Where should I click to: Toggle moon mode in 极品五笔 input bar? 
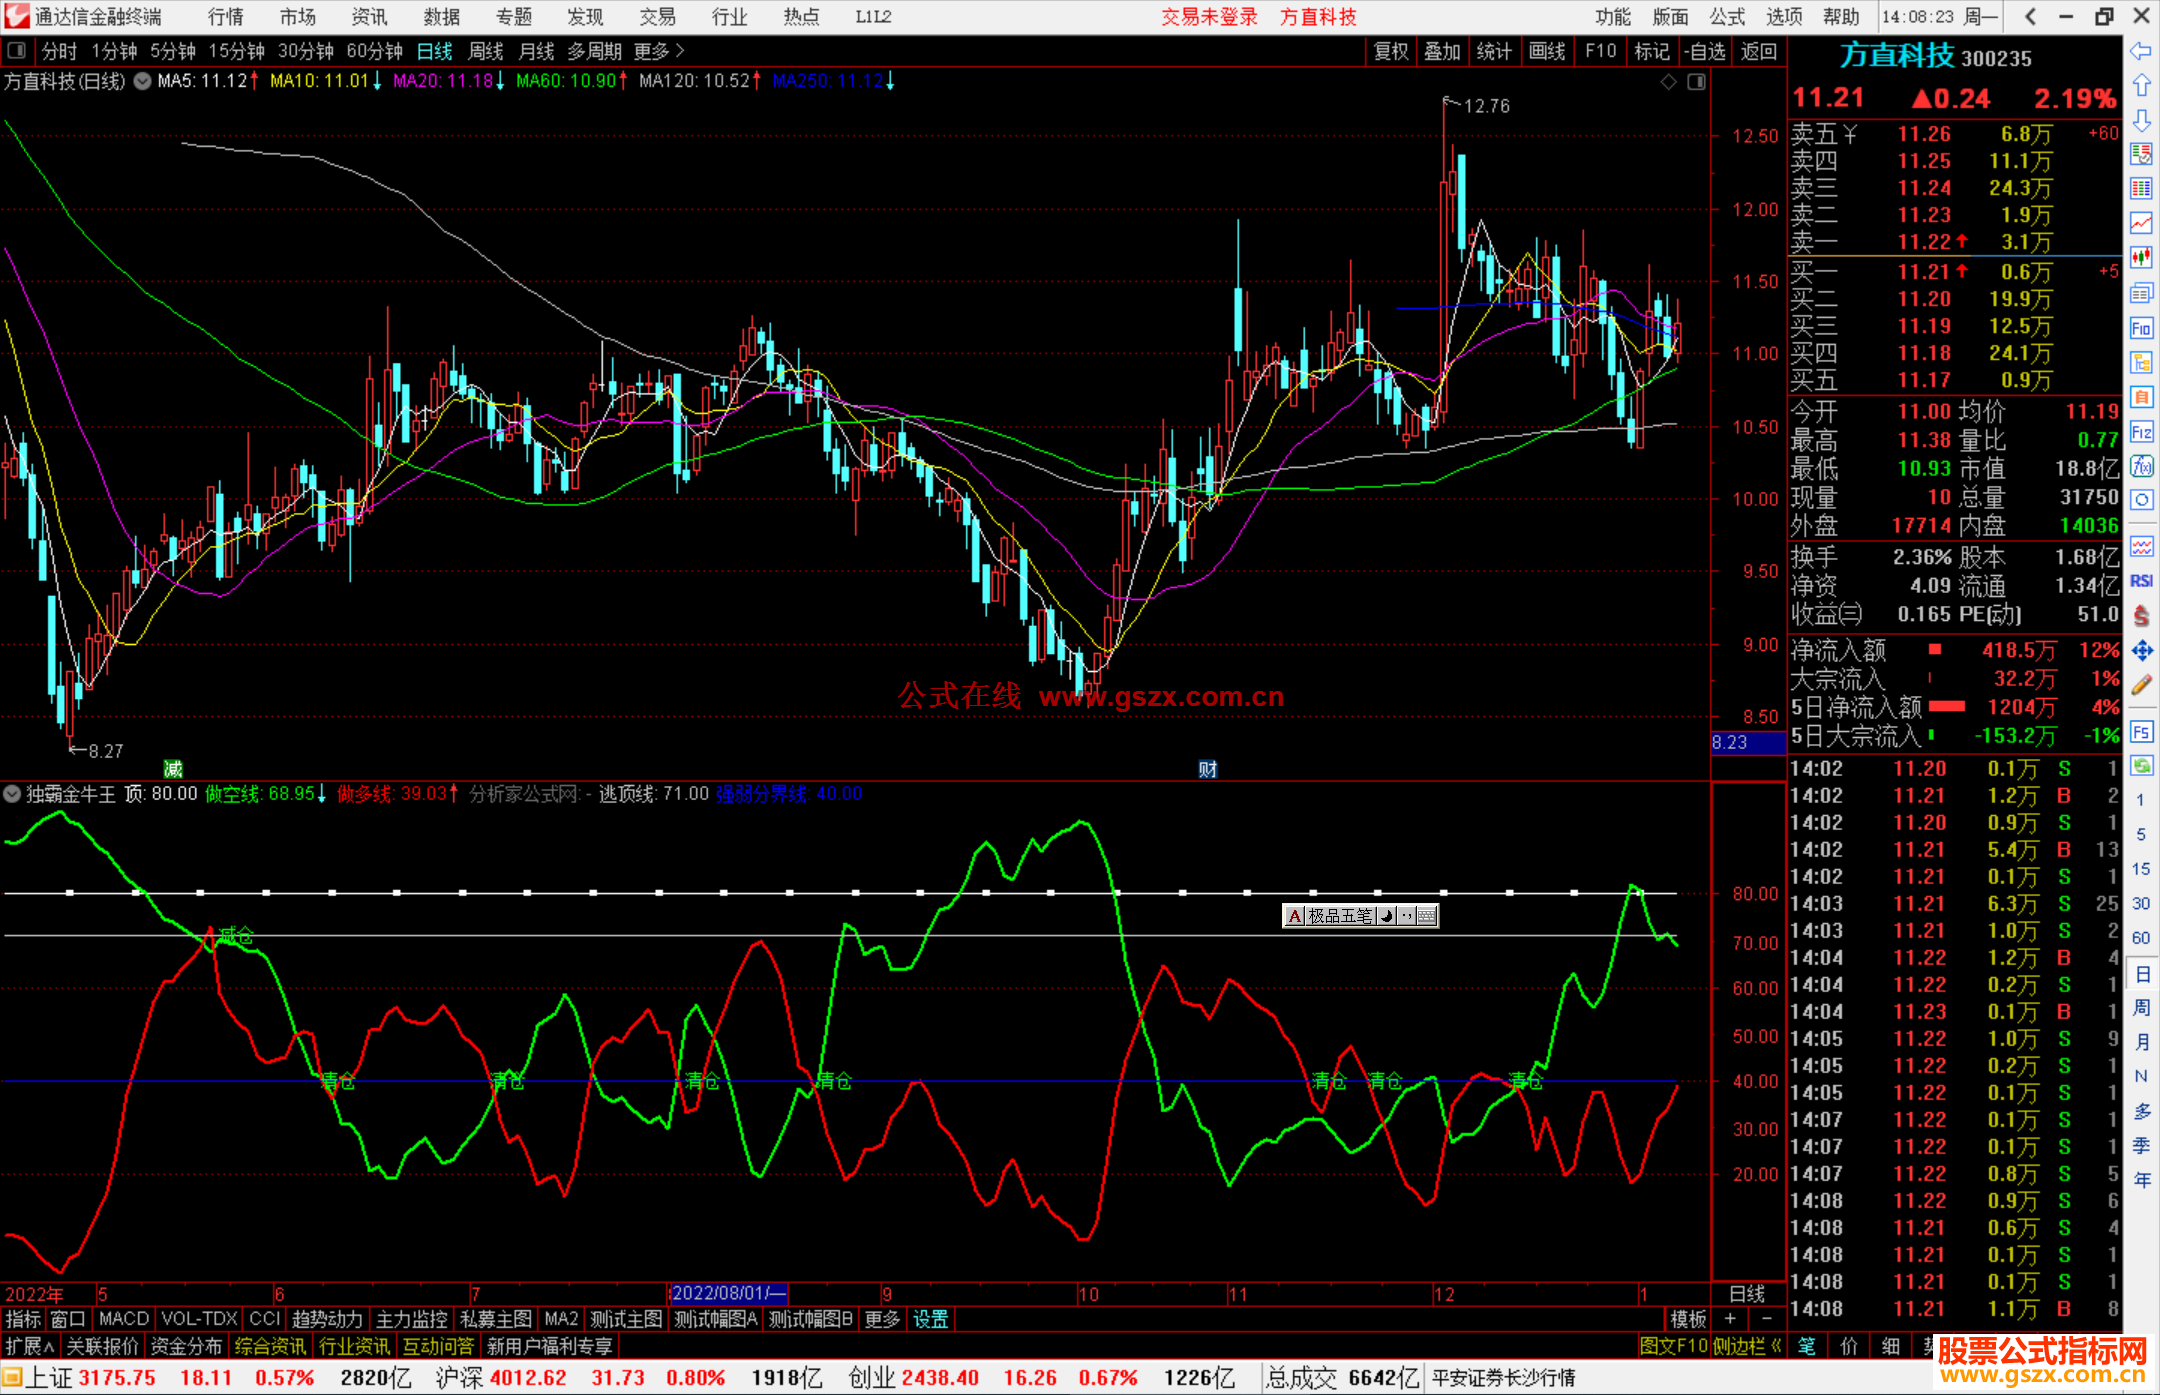pyautogui.click(x=1387, y=916)
